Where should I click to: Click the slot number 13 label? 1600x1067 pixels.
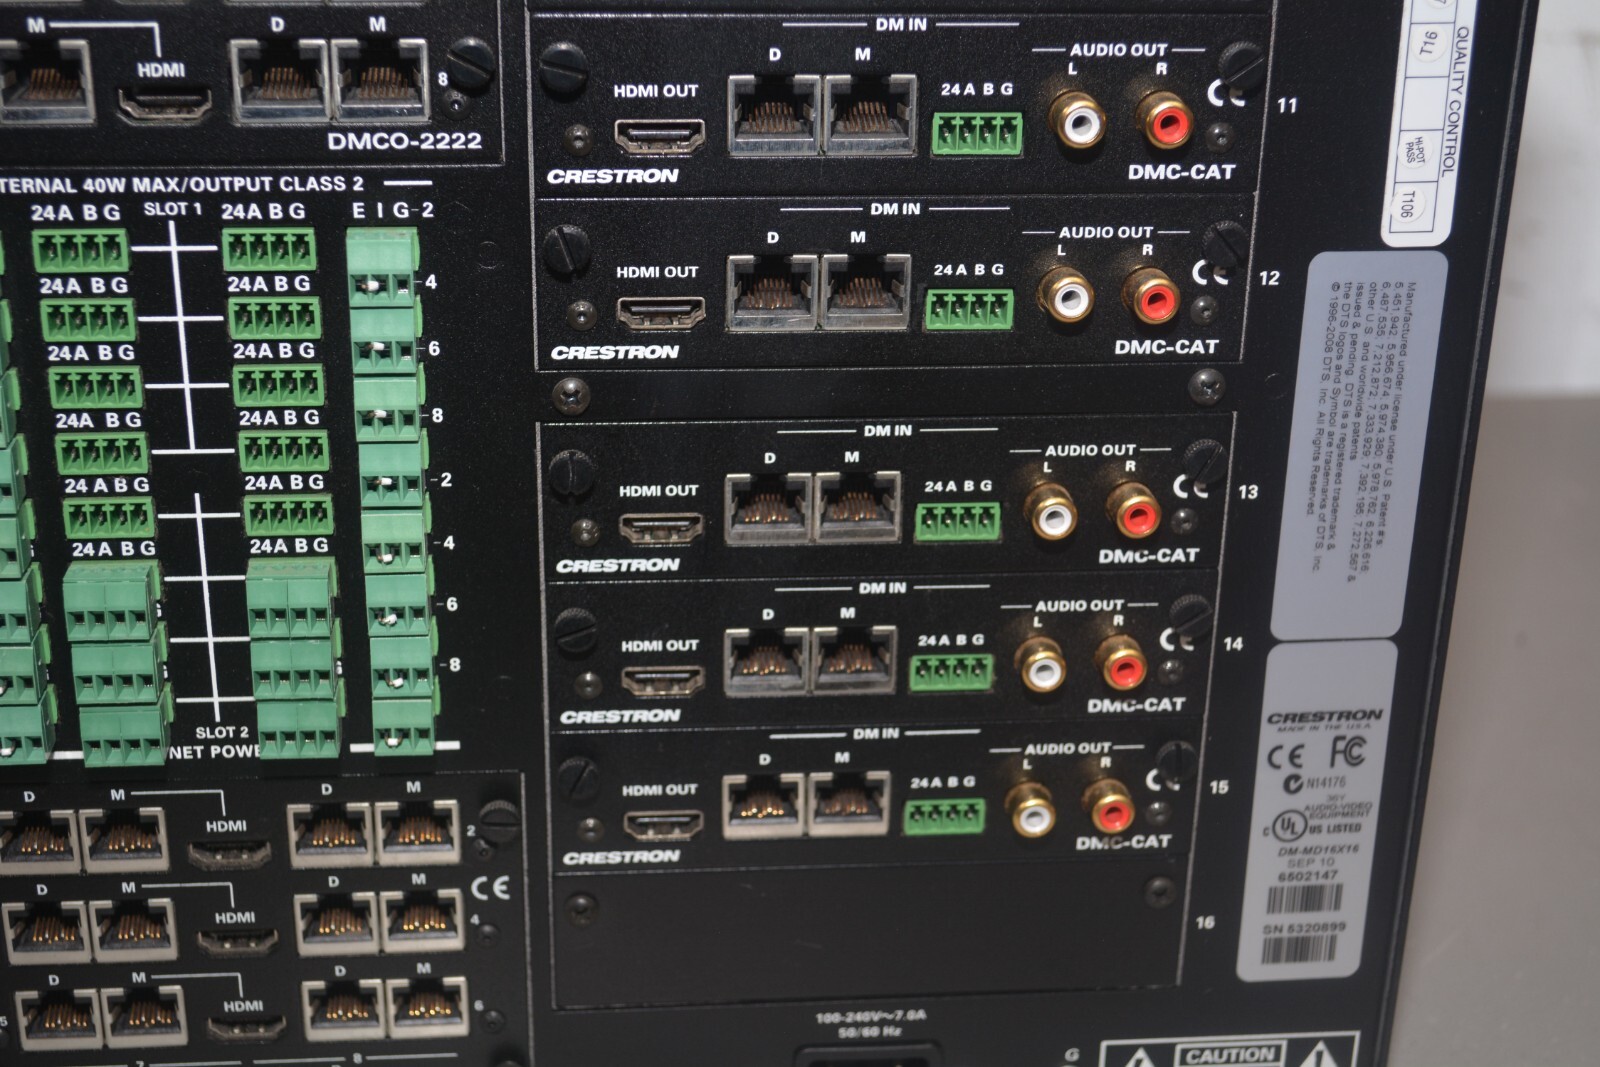click(1248, 492)
